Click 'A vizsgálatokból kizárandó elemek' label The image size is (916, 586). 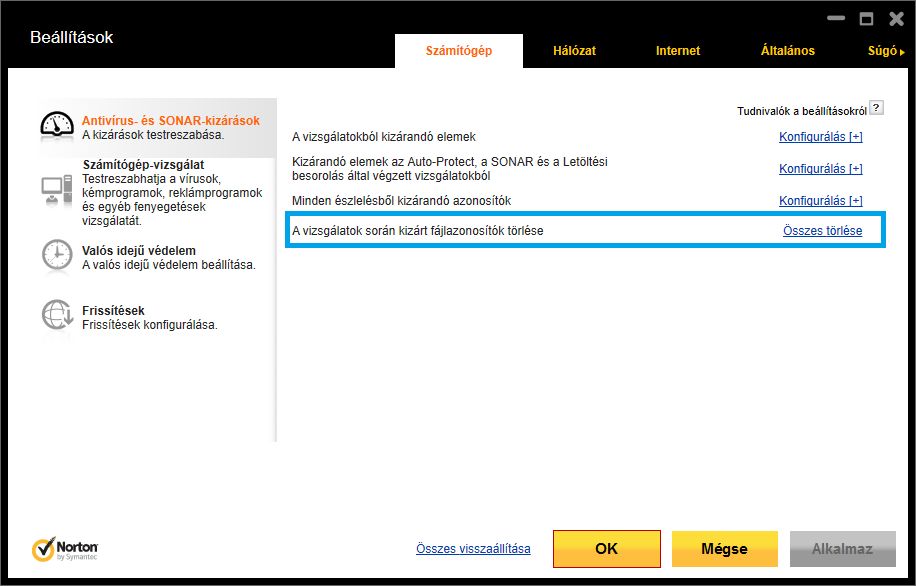[x=384, y=137]
